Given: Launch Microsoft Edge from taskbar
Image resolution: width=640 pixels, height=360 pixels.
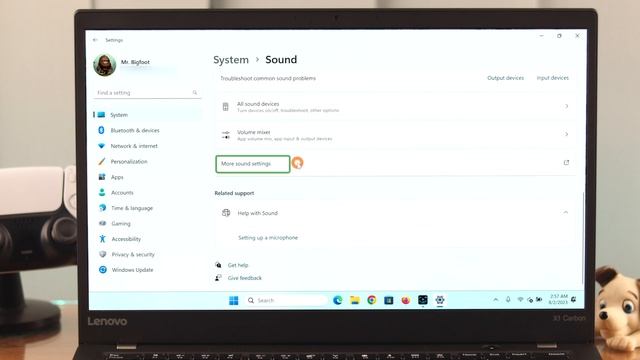Looking at the screenshot, I should pyautogui.click(x=338, y=300).
